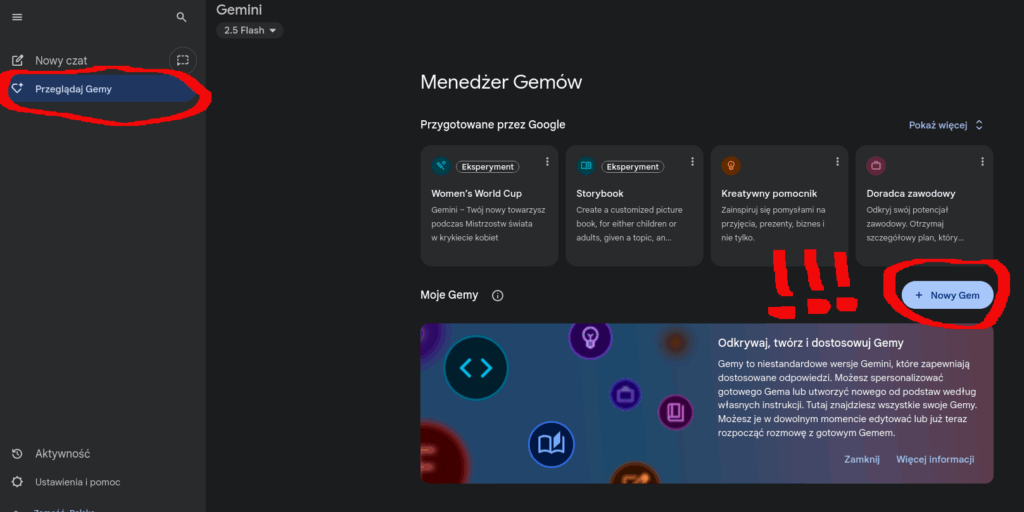
Task: Open the hamburger main menu
Action: 17,17
